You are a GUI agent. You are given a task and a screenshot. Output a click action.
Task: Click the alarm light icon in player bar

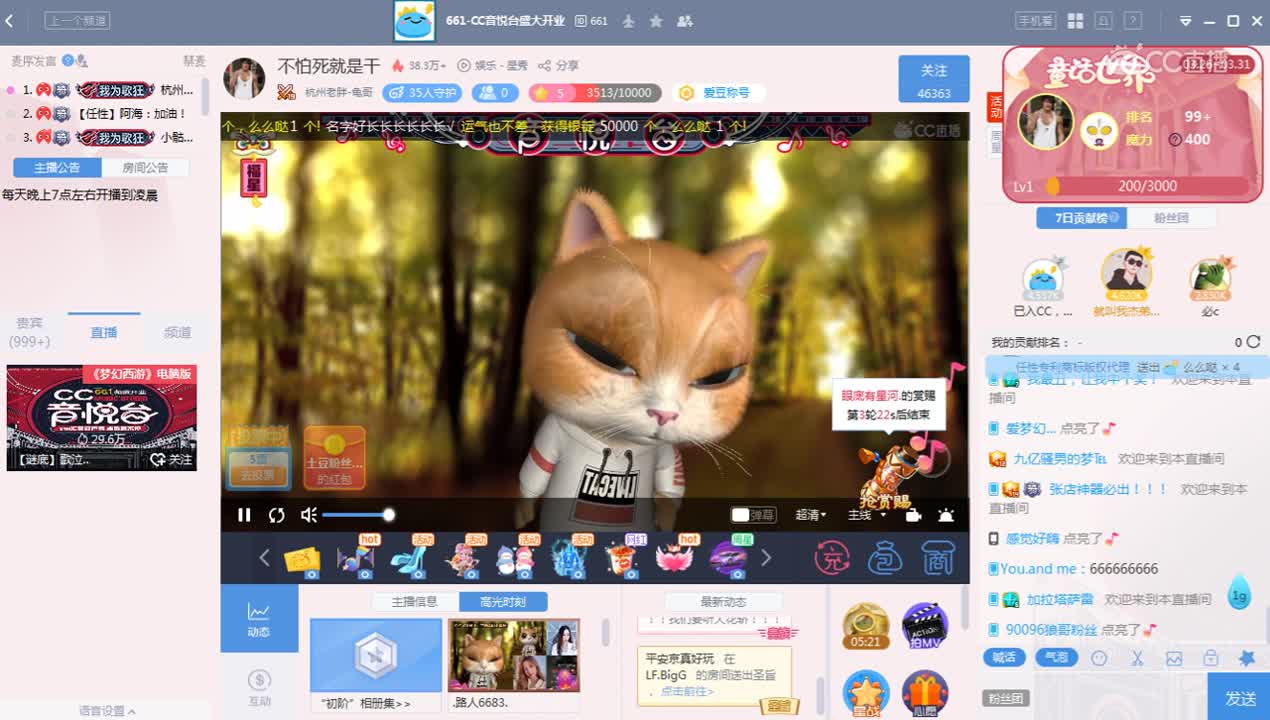pos(946,515)
